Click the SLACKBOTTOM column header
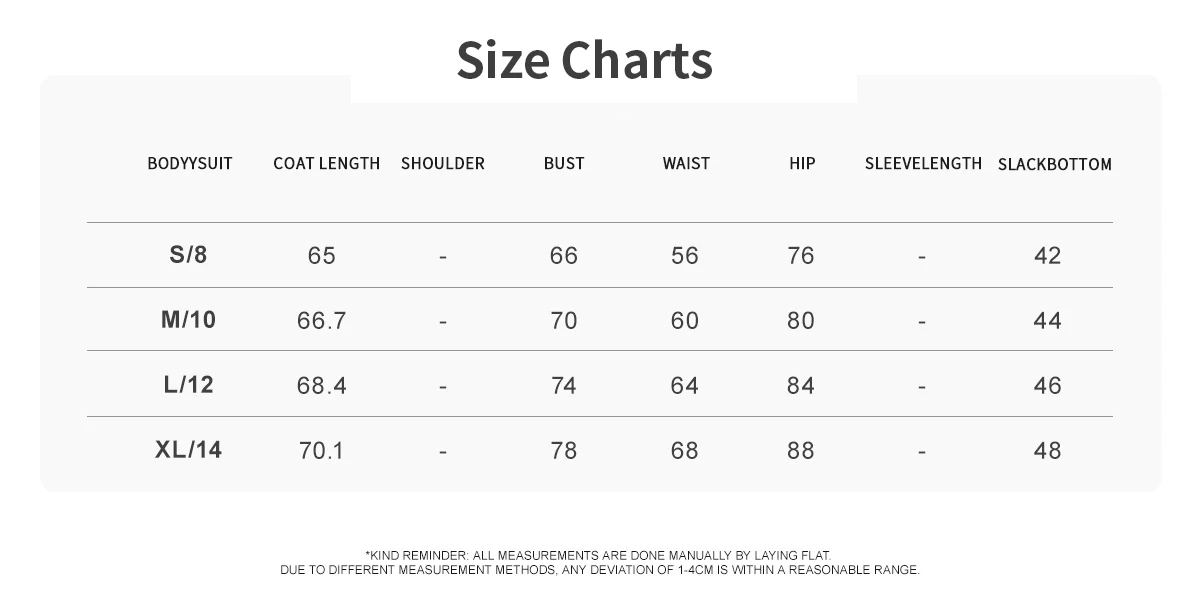The height and width of the screenshot is (613, 1200). pos(1054,164)
